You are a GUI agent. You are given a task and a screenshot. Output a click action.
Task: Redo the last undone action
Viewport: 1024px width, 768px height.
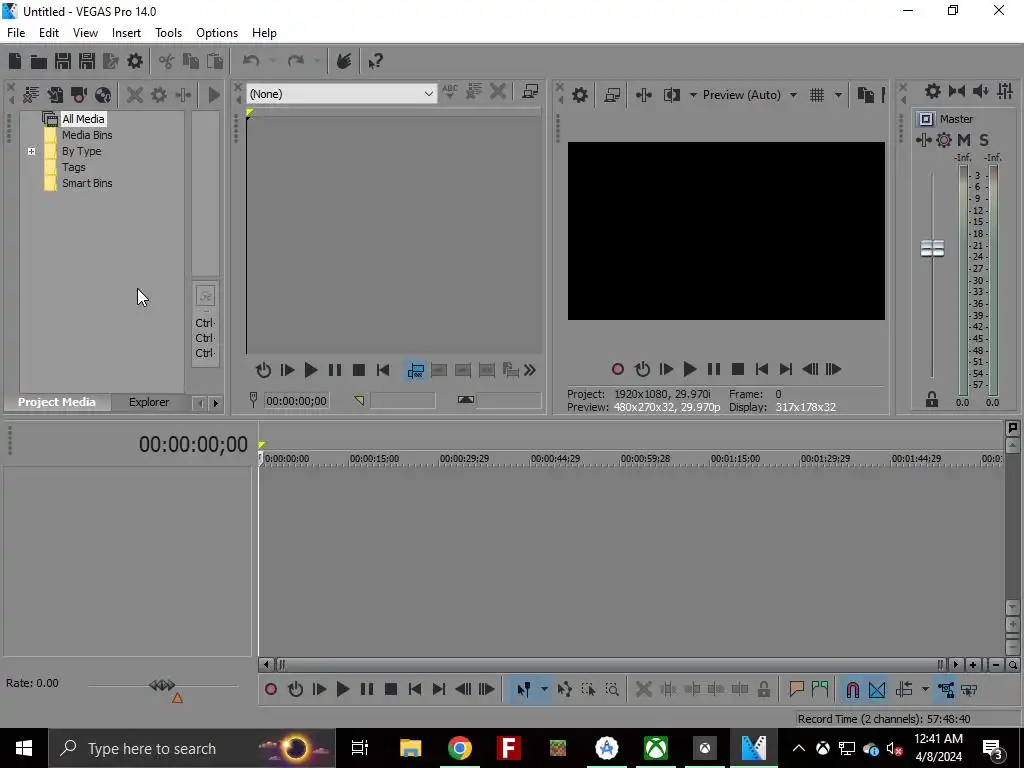point(296,61)
